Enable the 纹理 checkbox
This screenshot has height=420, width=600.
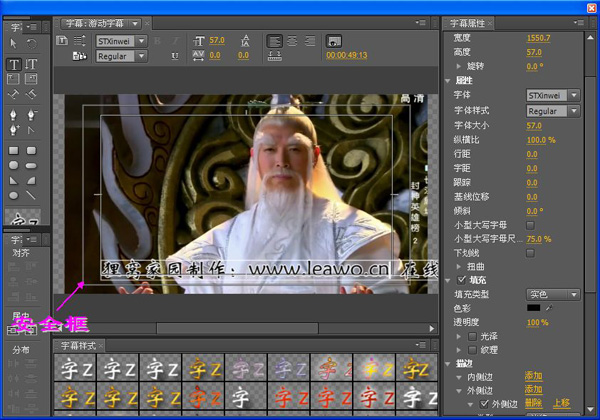click(473, 350)
